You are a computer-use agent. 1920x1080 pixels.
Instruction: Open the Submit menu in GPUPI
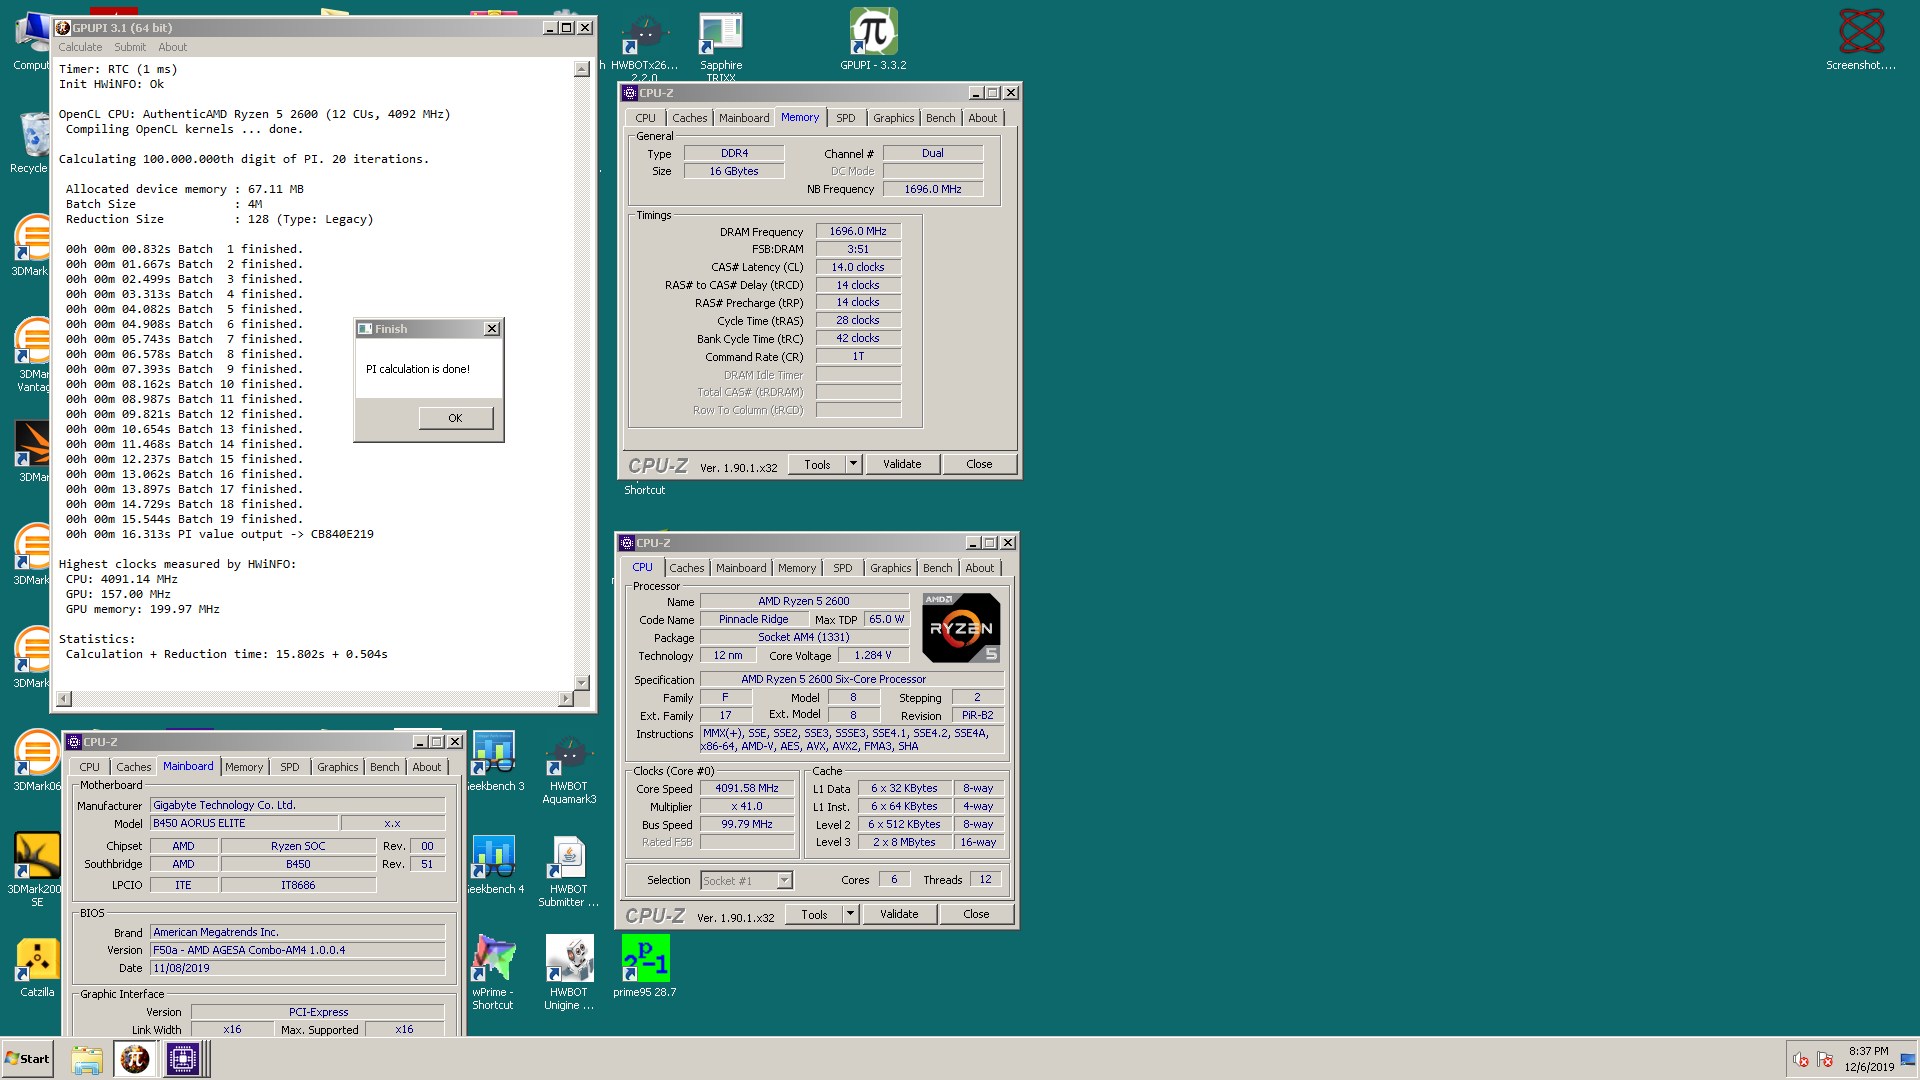point(130,47)
